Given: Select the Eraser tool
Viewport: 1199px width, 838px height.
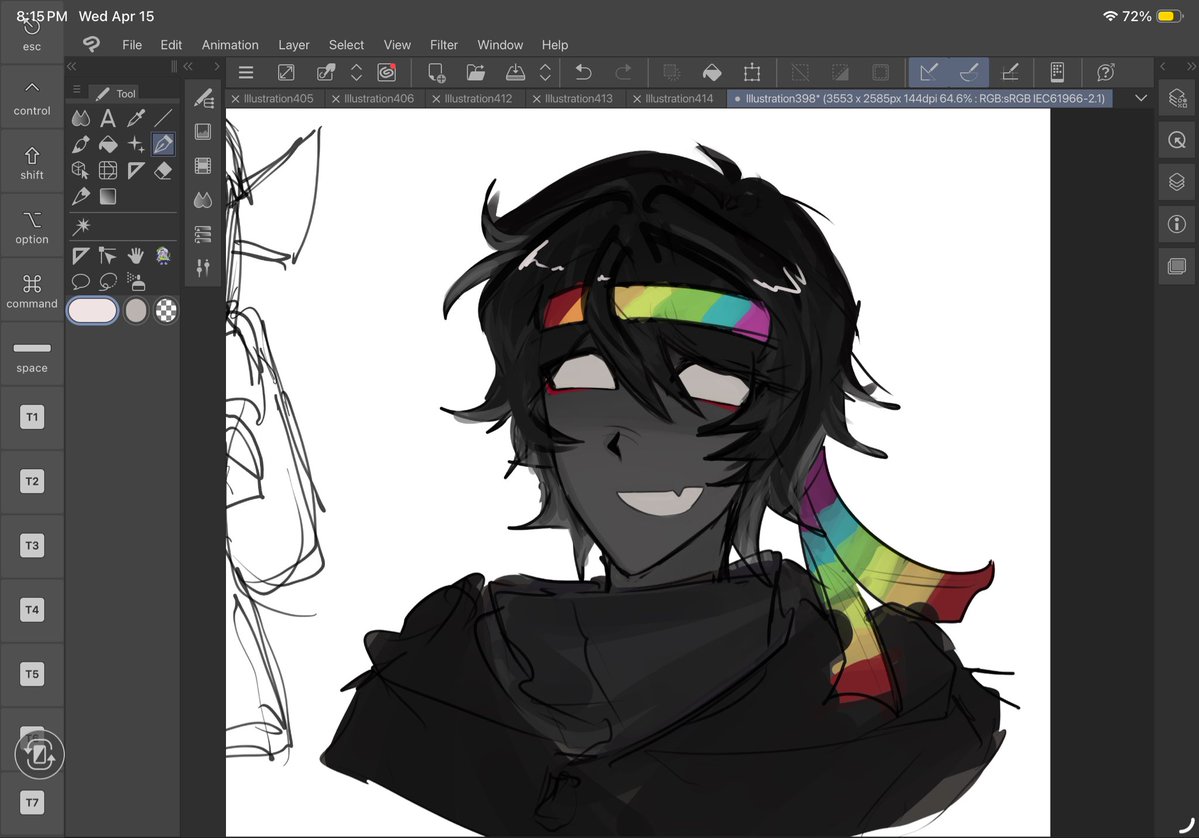Looking at the screenshot, I should 163,170.
